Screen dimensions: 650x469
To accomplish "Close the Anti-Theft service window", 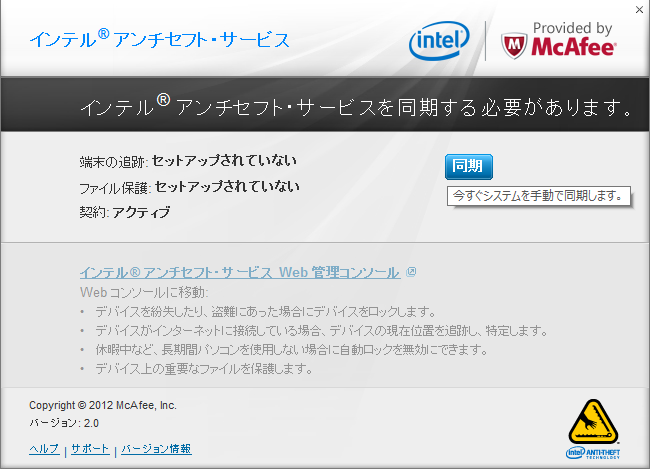I will [x=640, y=10].
